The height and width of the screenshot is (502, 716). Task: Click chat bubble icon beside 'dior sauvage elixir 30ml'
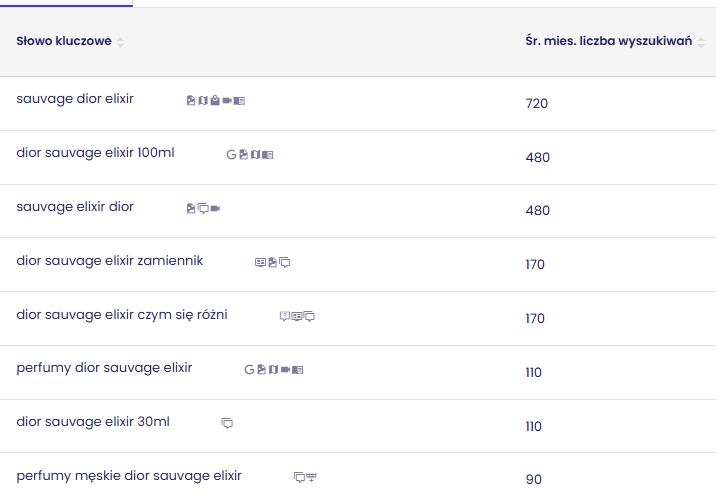point(227,424)
